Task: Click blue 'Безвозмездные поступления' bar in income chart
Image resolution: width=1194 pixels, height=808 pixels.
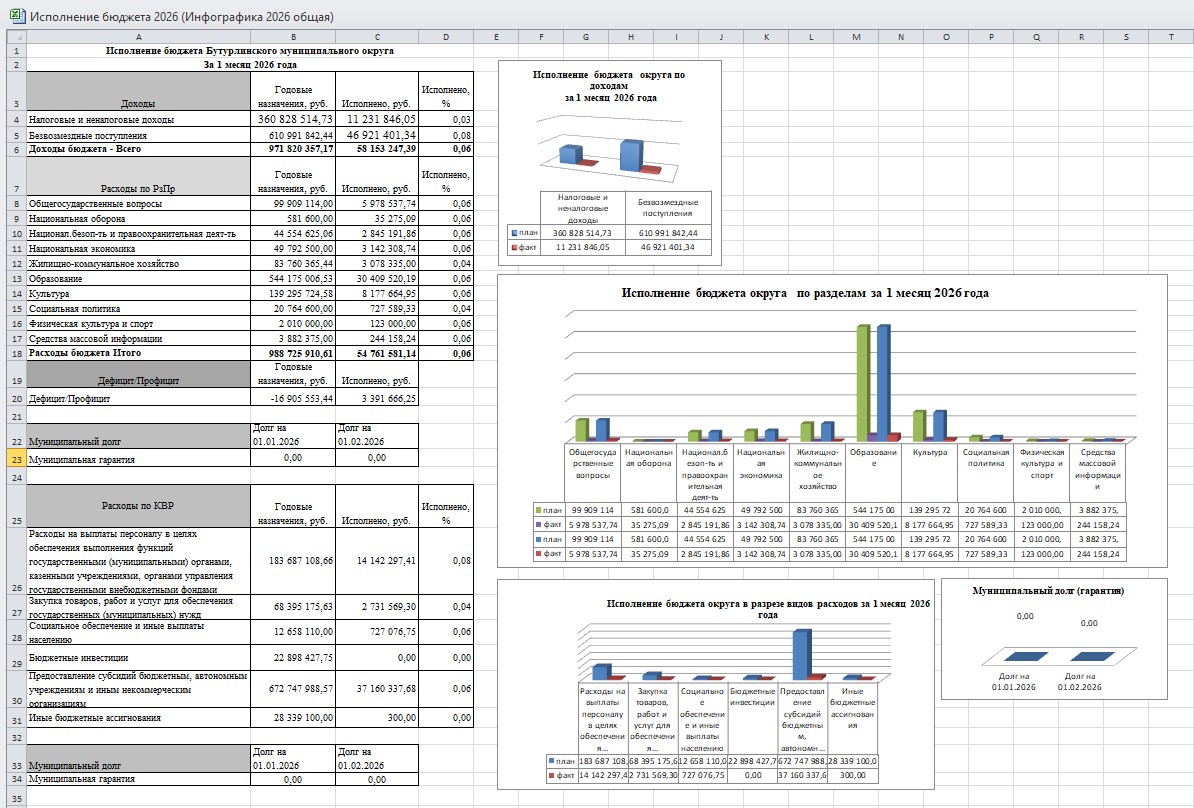Action: [631, 155]
